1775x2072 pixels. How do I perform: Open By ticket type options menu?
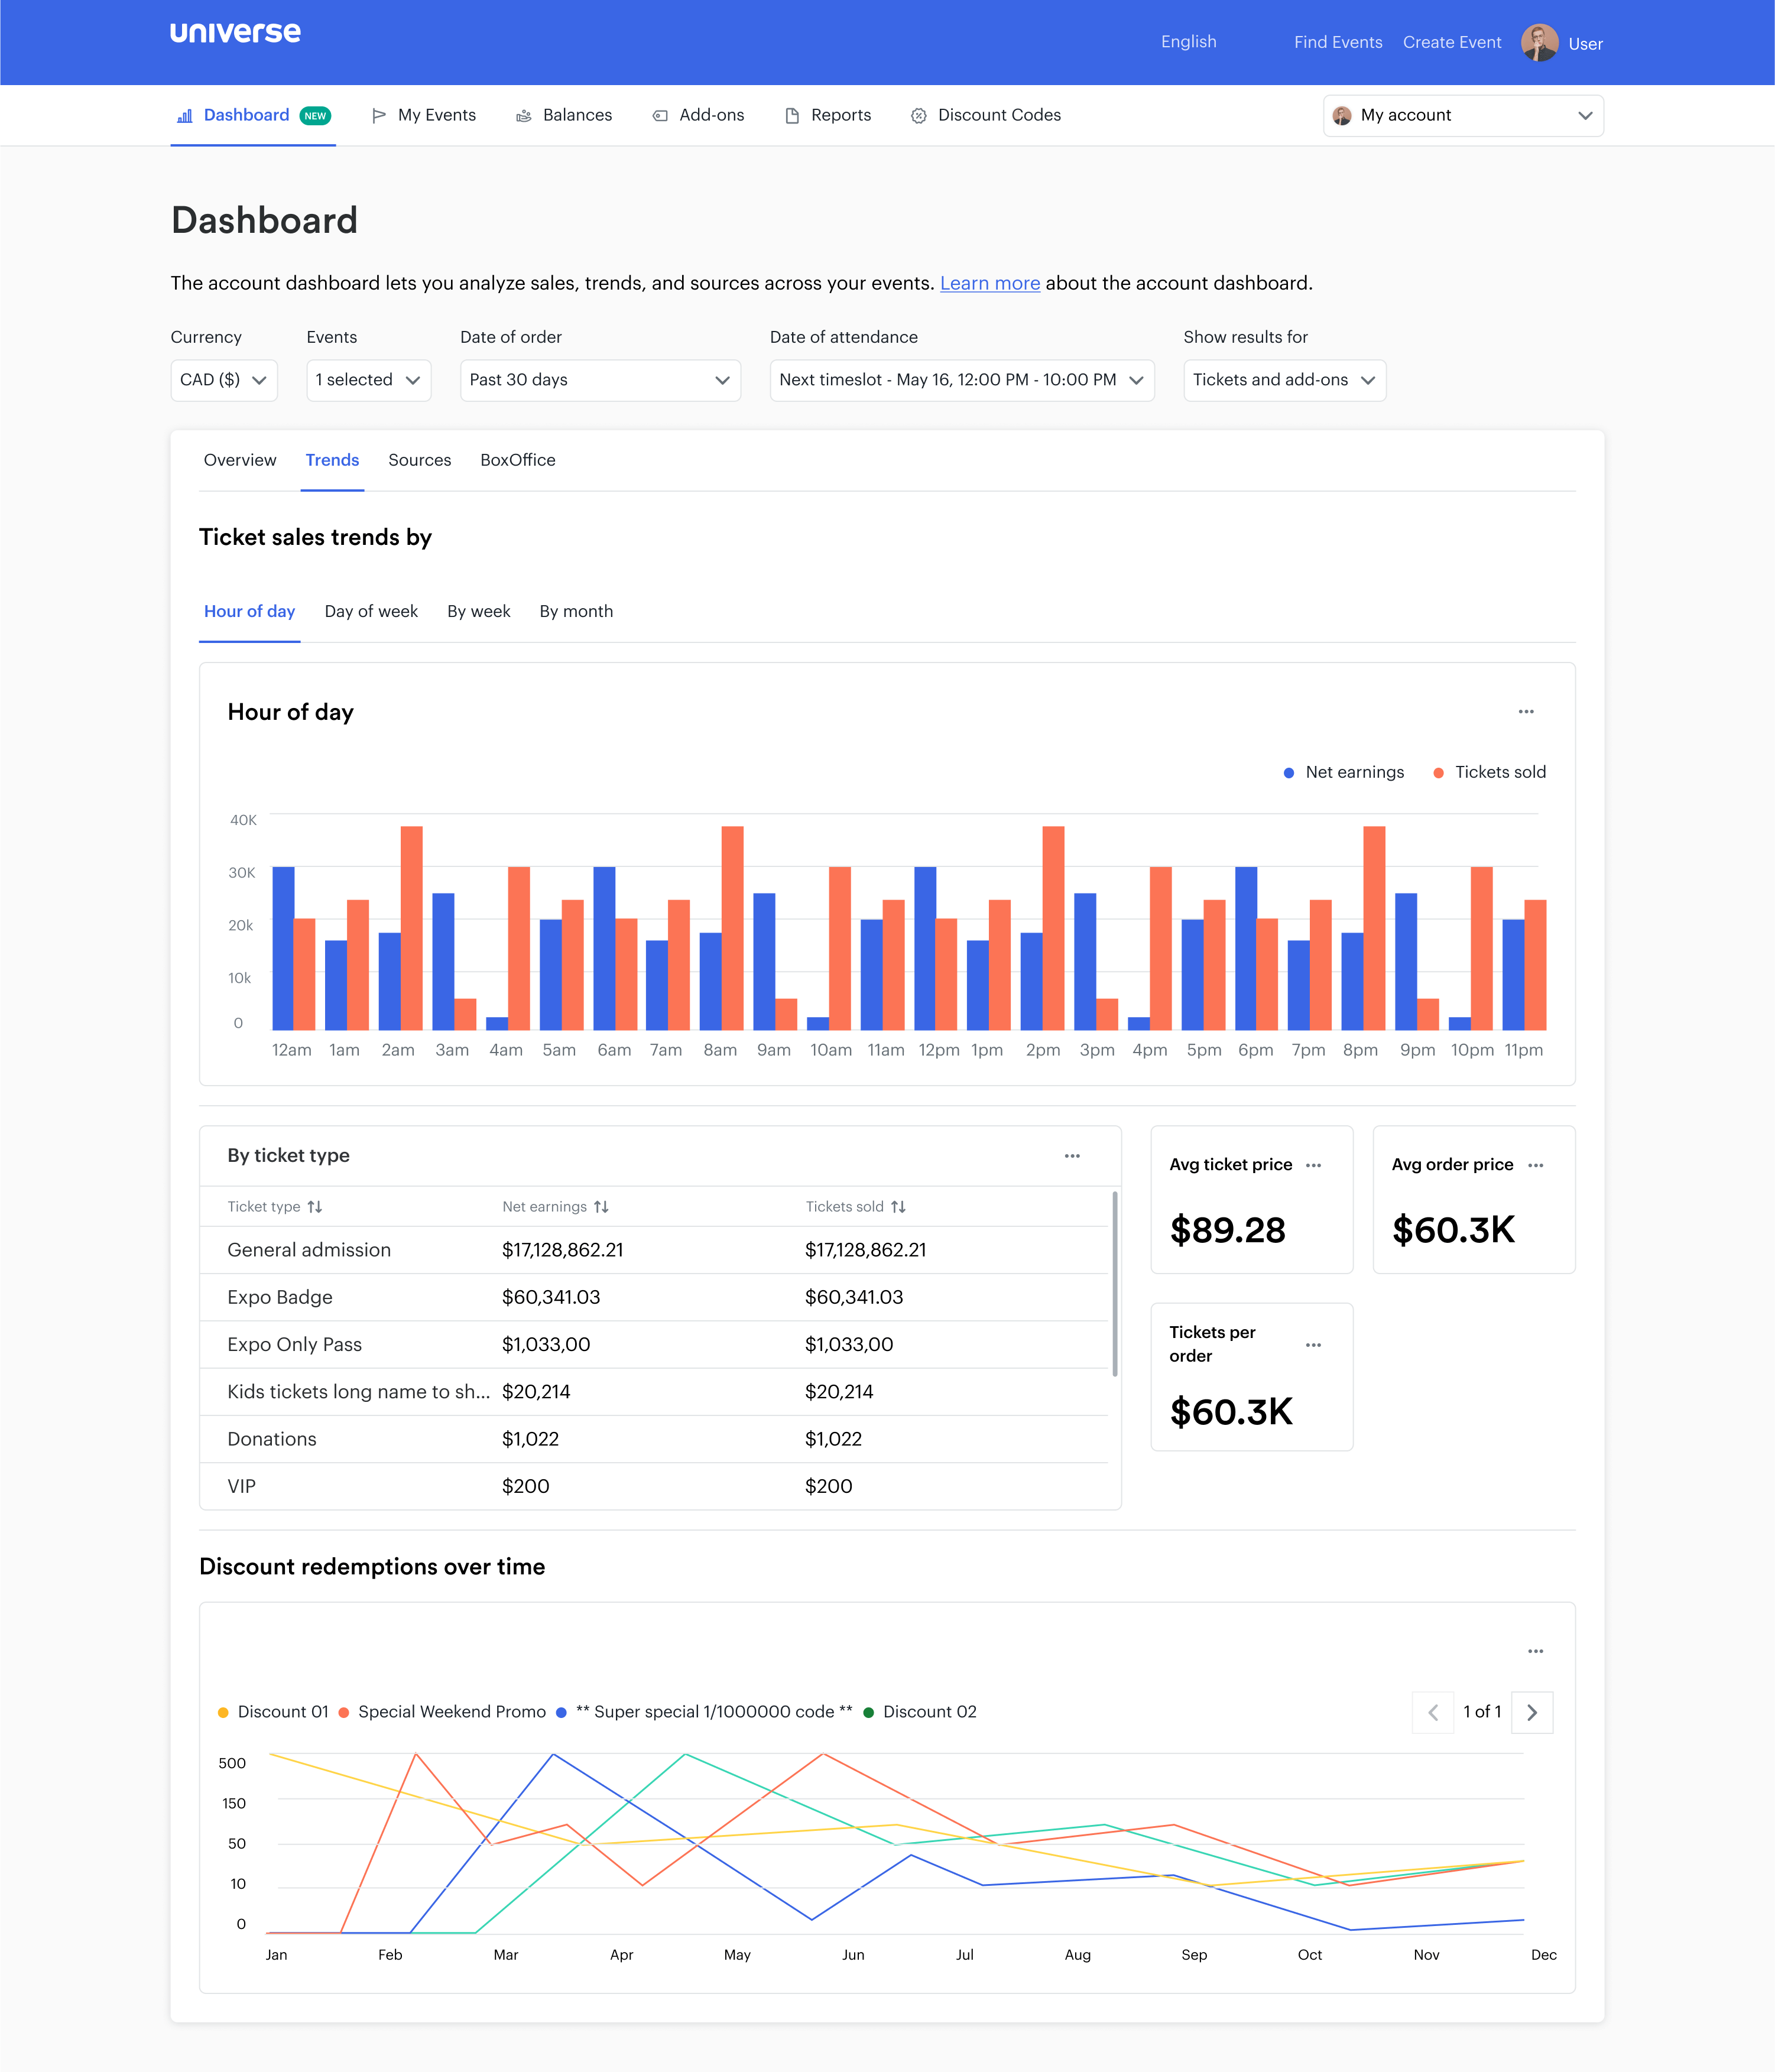pyautogui.click(x=1071, y=1156)
